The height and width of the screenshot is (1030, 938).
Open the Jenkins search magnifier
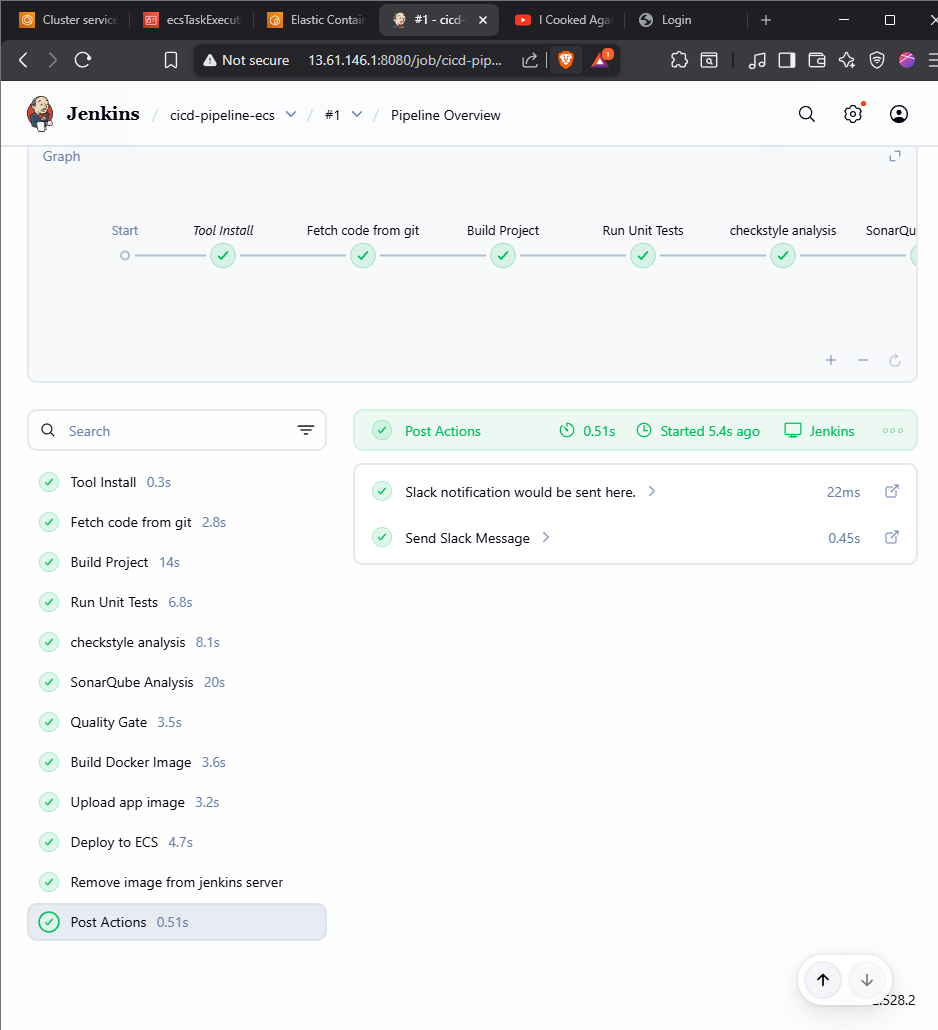(x=806, y=114)
